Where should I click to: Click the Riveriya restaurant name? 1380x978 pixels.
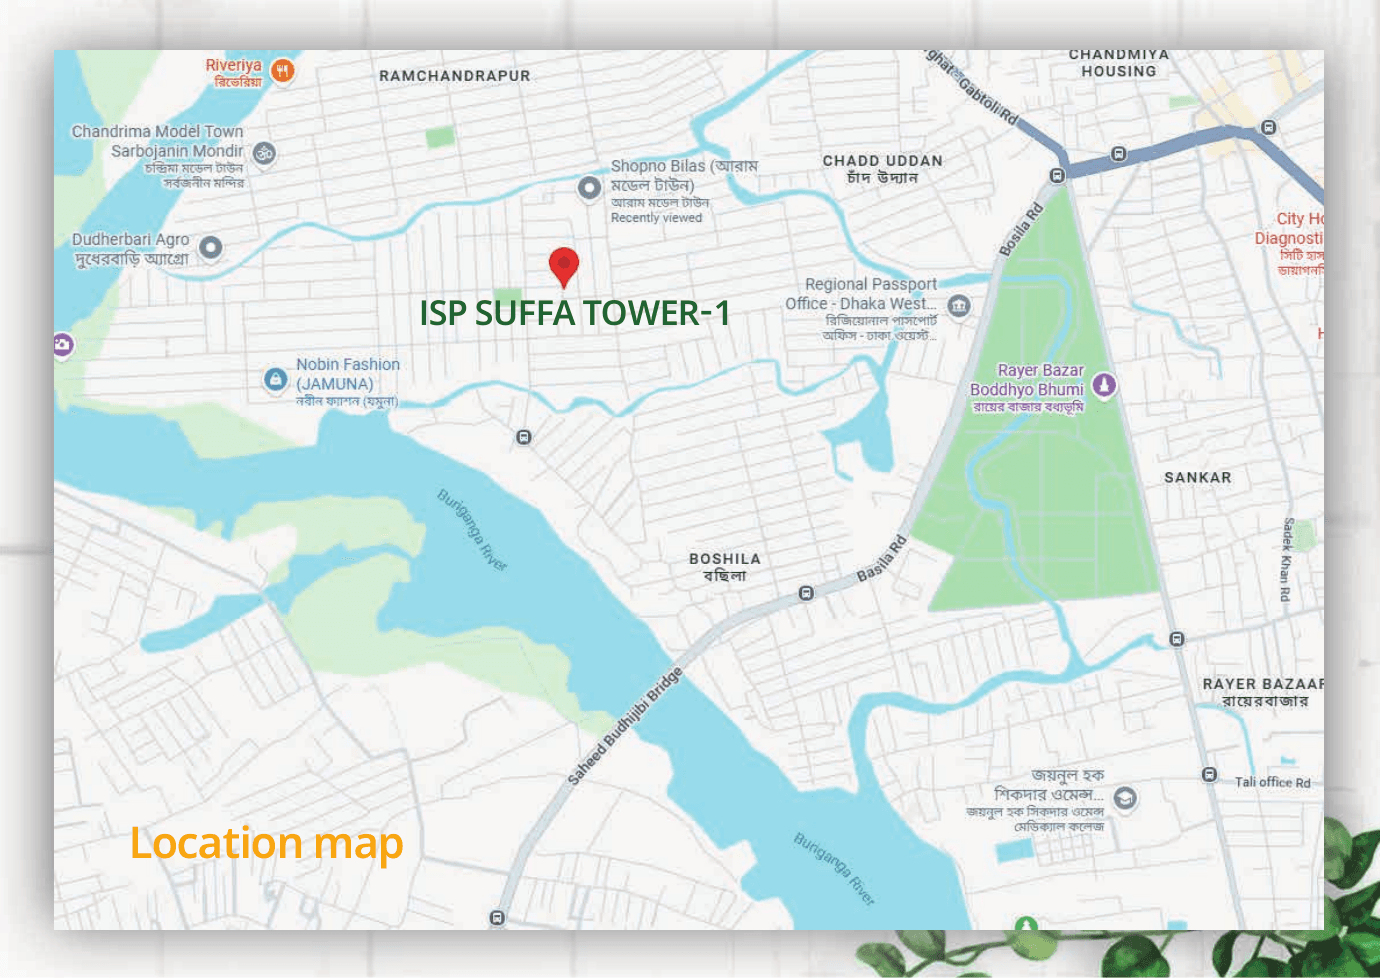(x=234, y=65)
